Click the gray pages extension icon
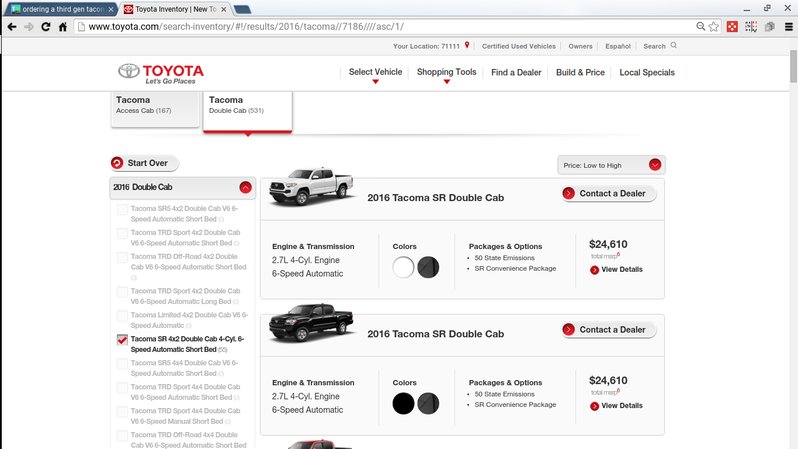798x449 pixels. 770,26
